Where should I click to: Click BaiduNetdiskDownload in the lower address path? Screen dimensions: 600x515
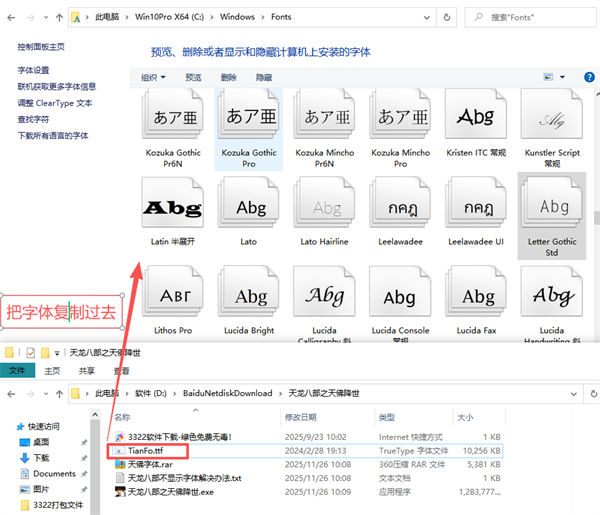228,393
